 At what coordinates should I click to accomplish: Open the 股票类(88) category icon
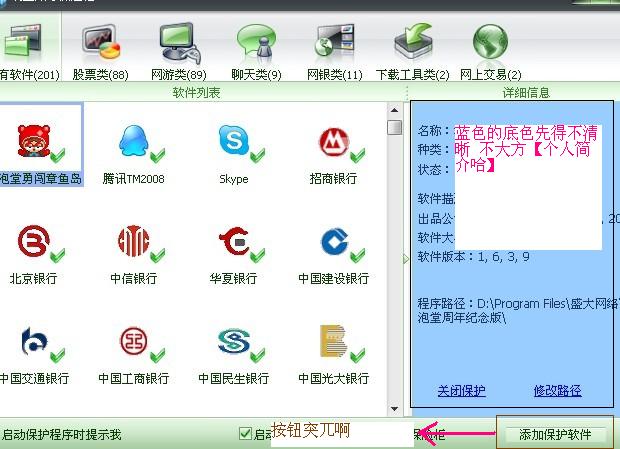coord(101,43)
